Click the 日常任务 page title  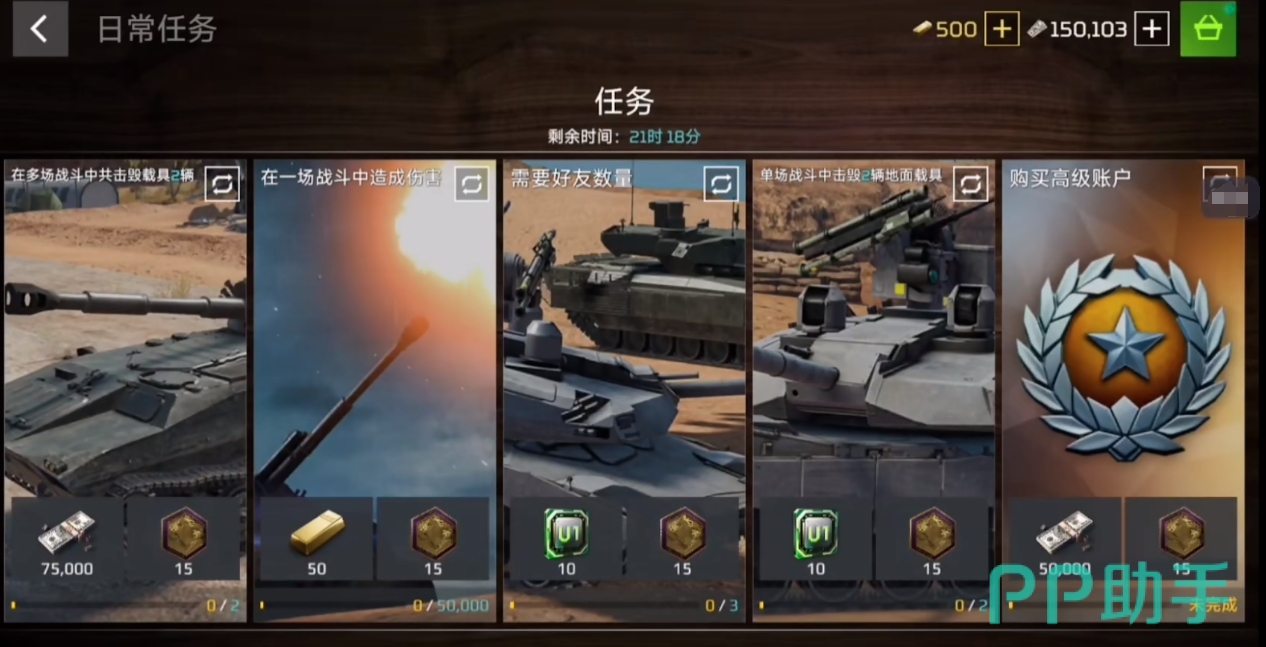click(x=157, y=29)
